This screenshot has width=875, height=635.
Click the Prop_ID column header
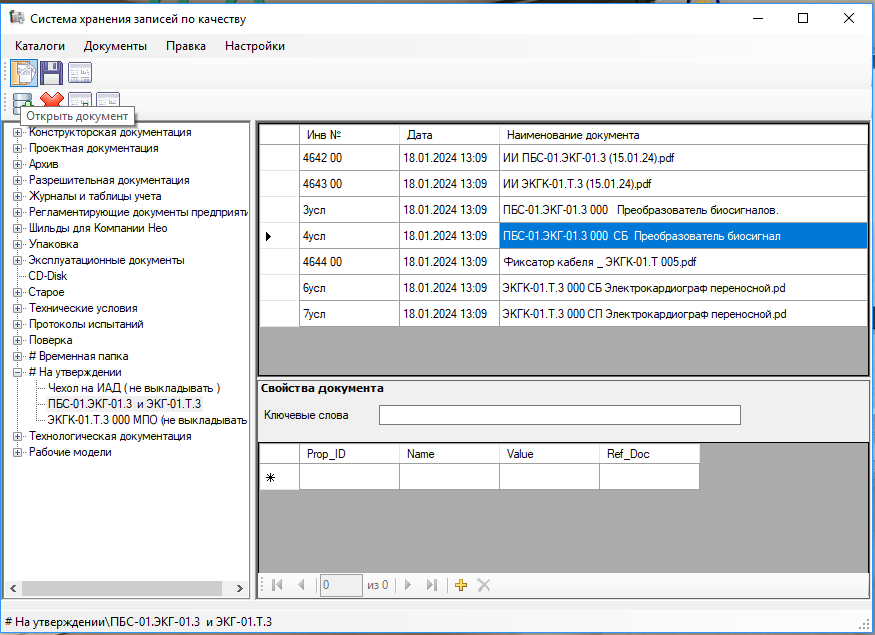[x=349, y=454]
